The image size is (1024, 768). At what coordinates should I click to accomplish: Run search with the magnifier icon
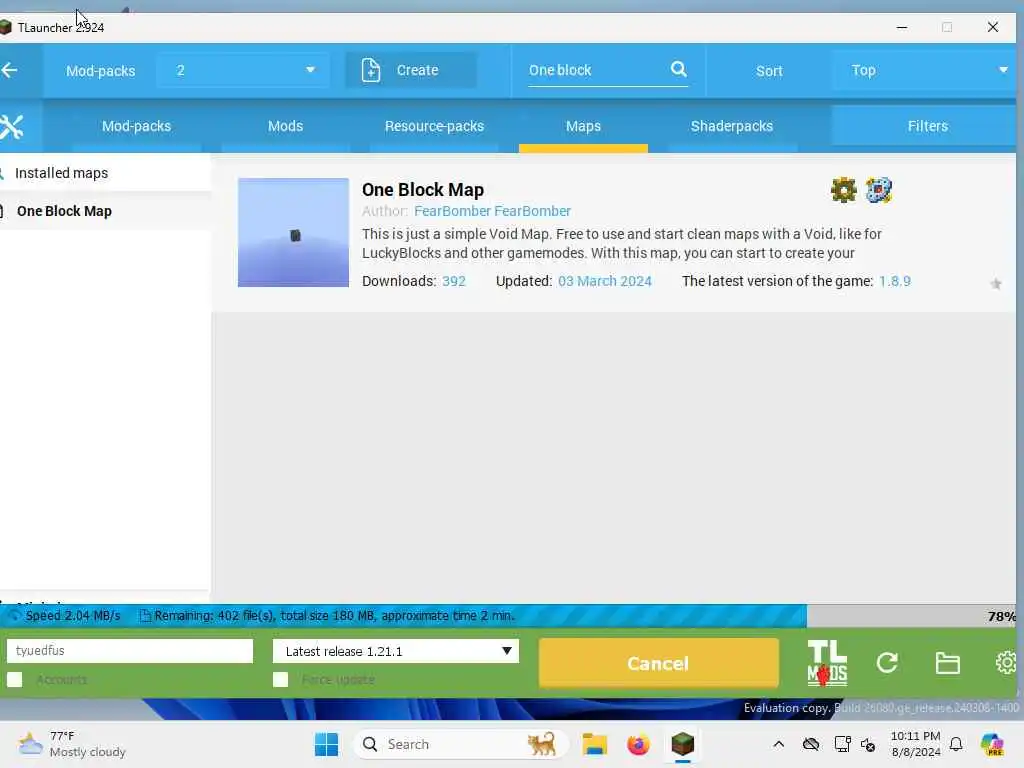(679, 69)
